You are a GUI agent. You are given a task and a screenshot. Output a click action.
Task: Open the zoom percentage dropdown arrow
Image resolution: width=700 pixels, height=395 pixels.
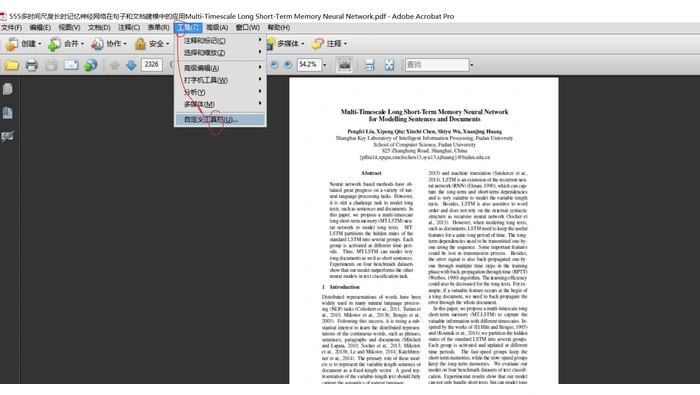pos(325,65)
